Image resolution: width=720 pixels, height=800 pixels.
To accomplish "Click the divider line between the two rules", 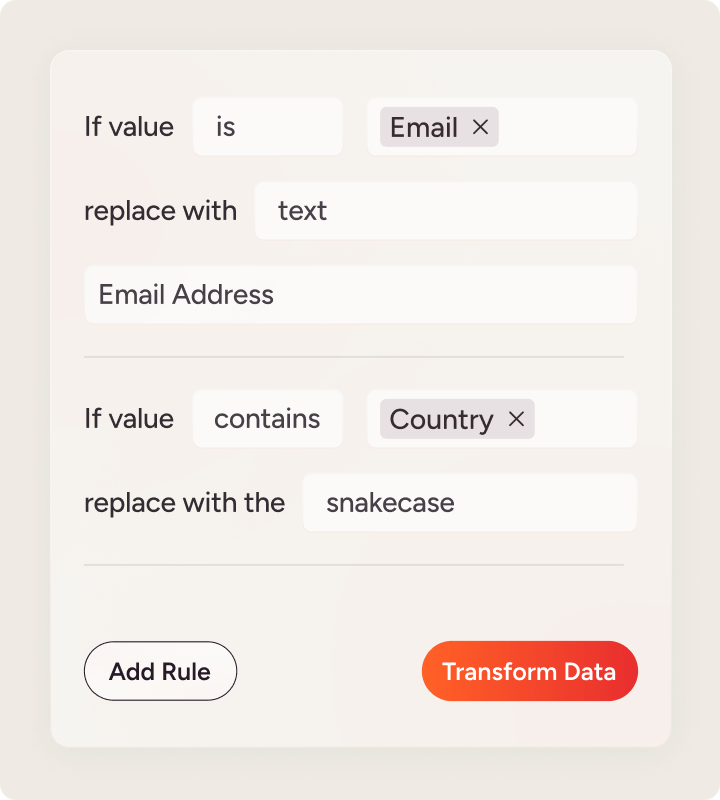I will (354, 357).
